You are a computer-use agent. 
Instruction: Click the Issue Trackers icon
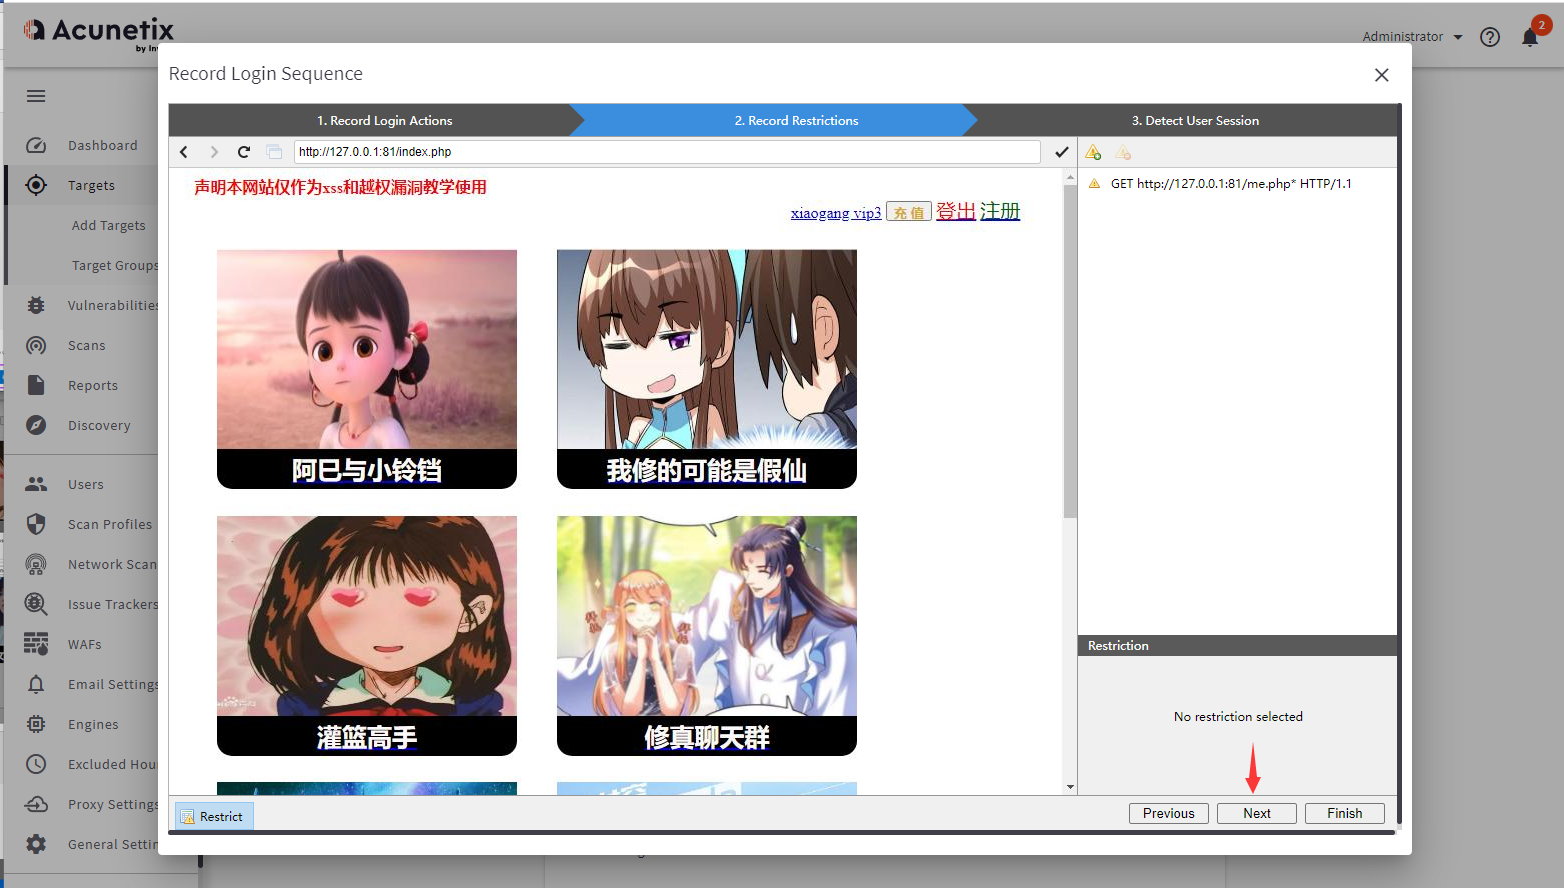(x=36, y=604)
